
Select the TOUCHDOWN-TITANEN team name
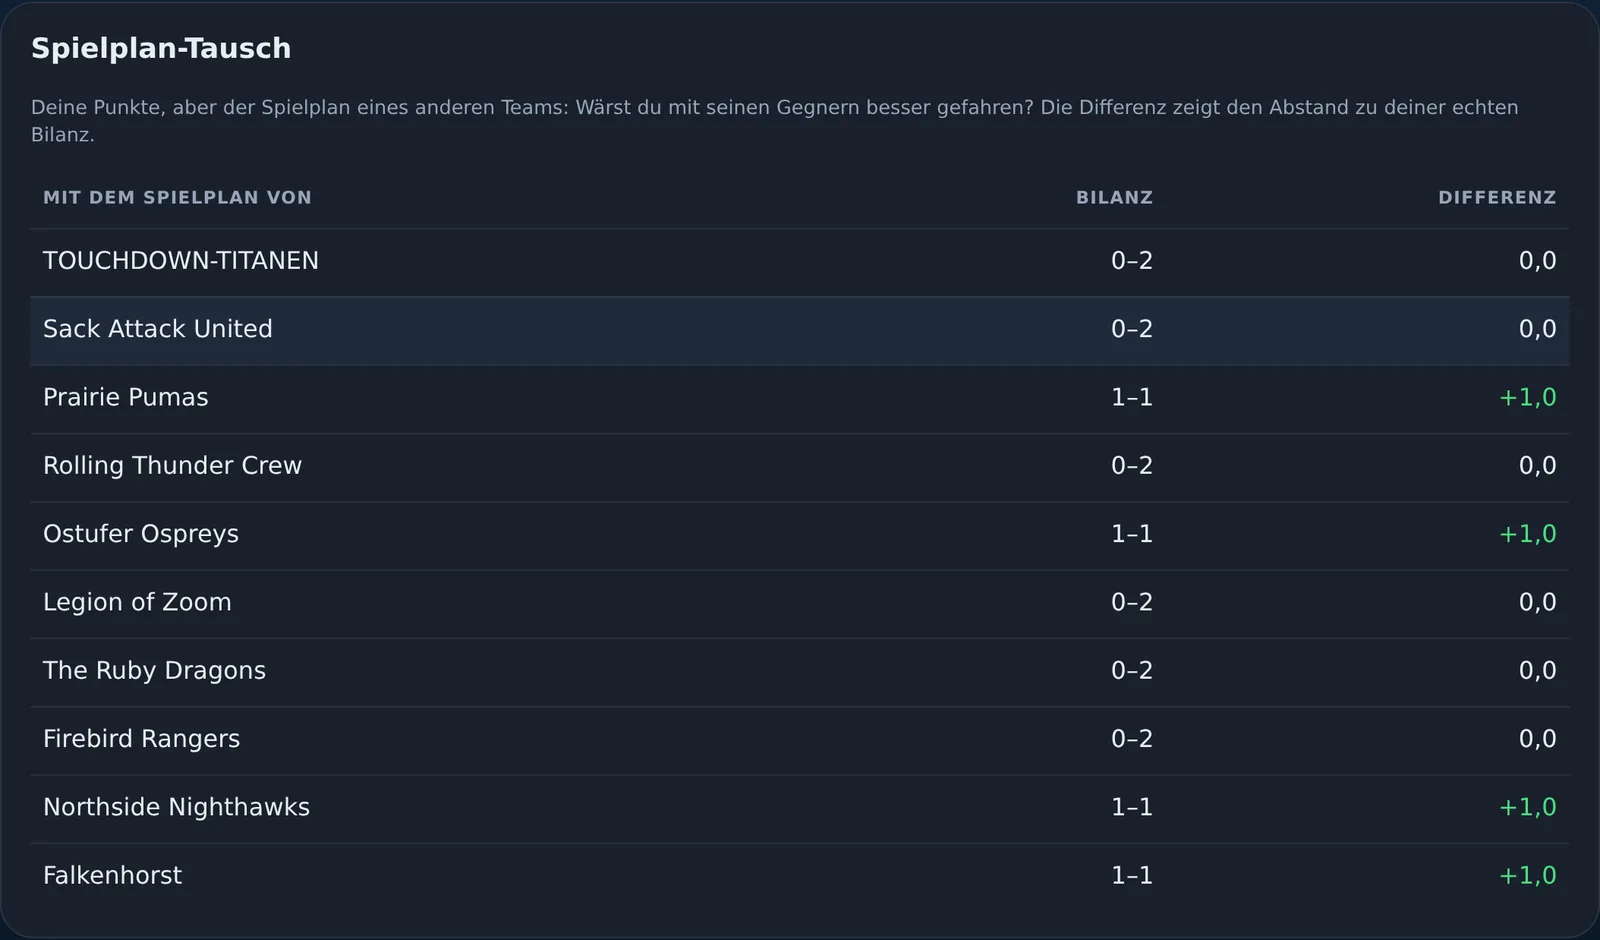(181, 261)
